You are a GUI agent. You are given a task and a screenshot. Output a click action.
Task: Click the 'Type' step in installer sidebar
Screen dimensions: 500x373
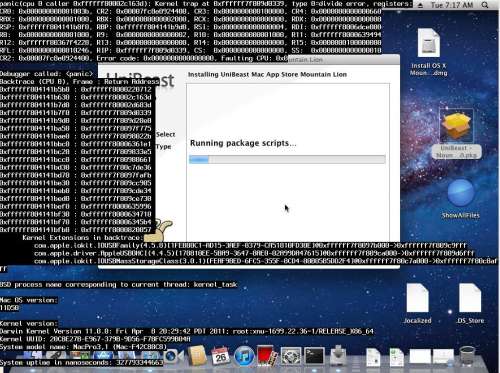(163, 147)
